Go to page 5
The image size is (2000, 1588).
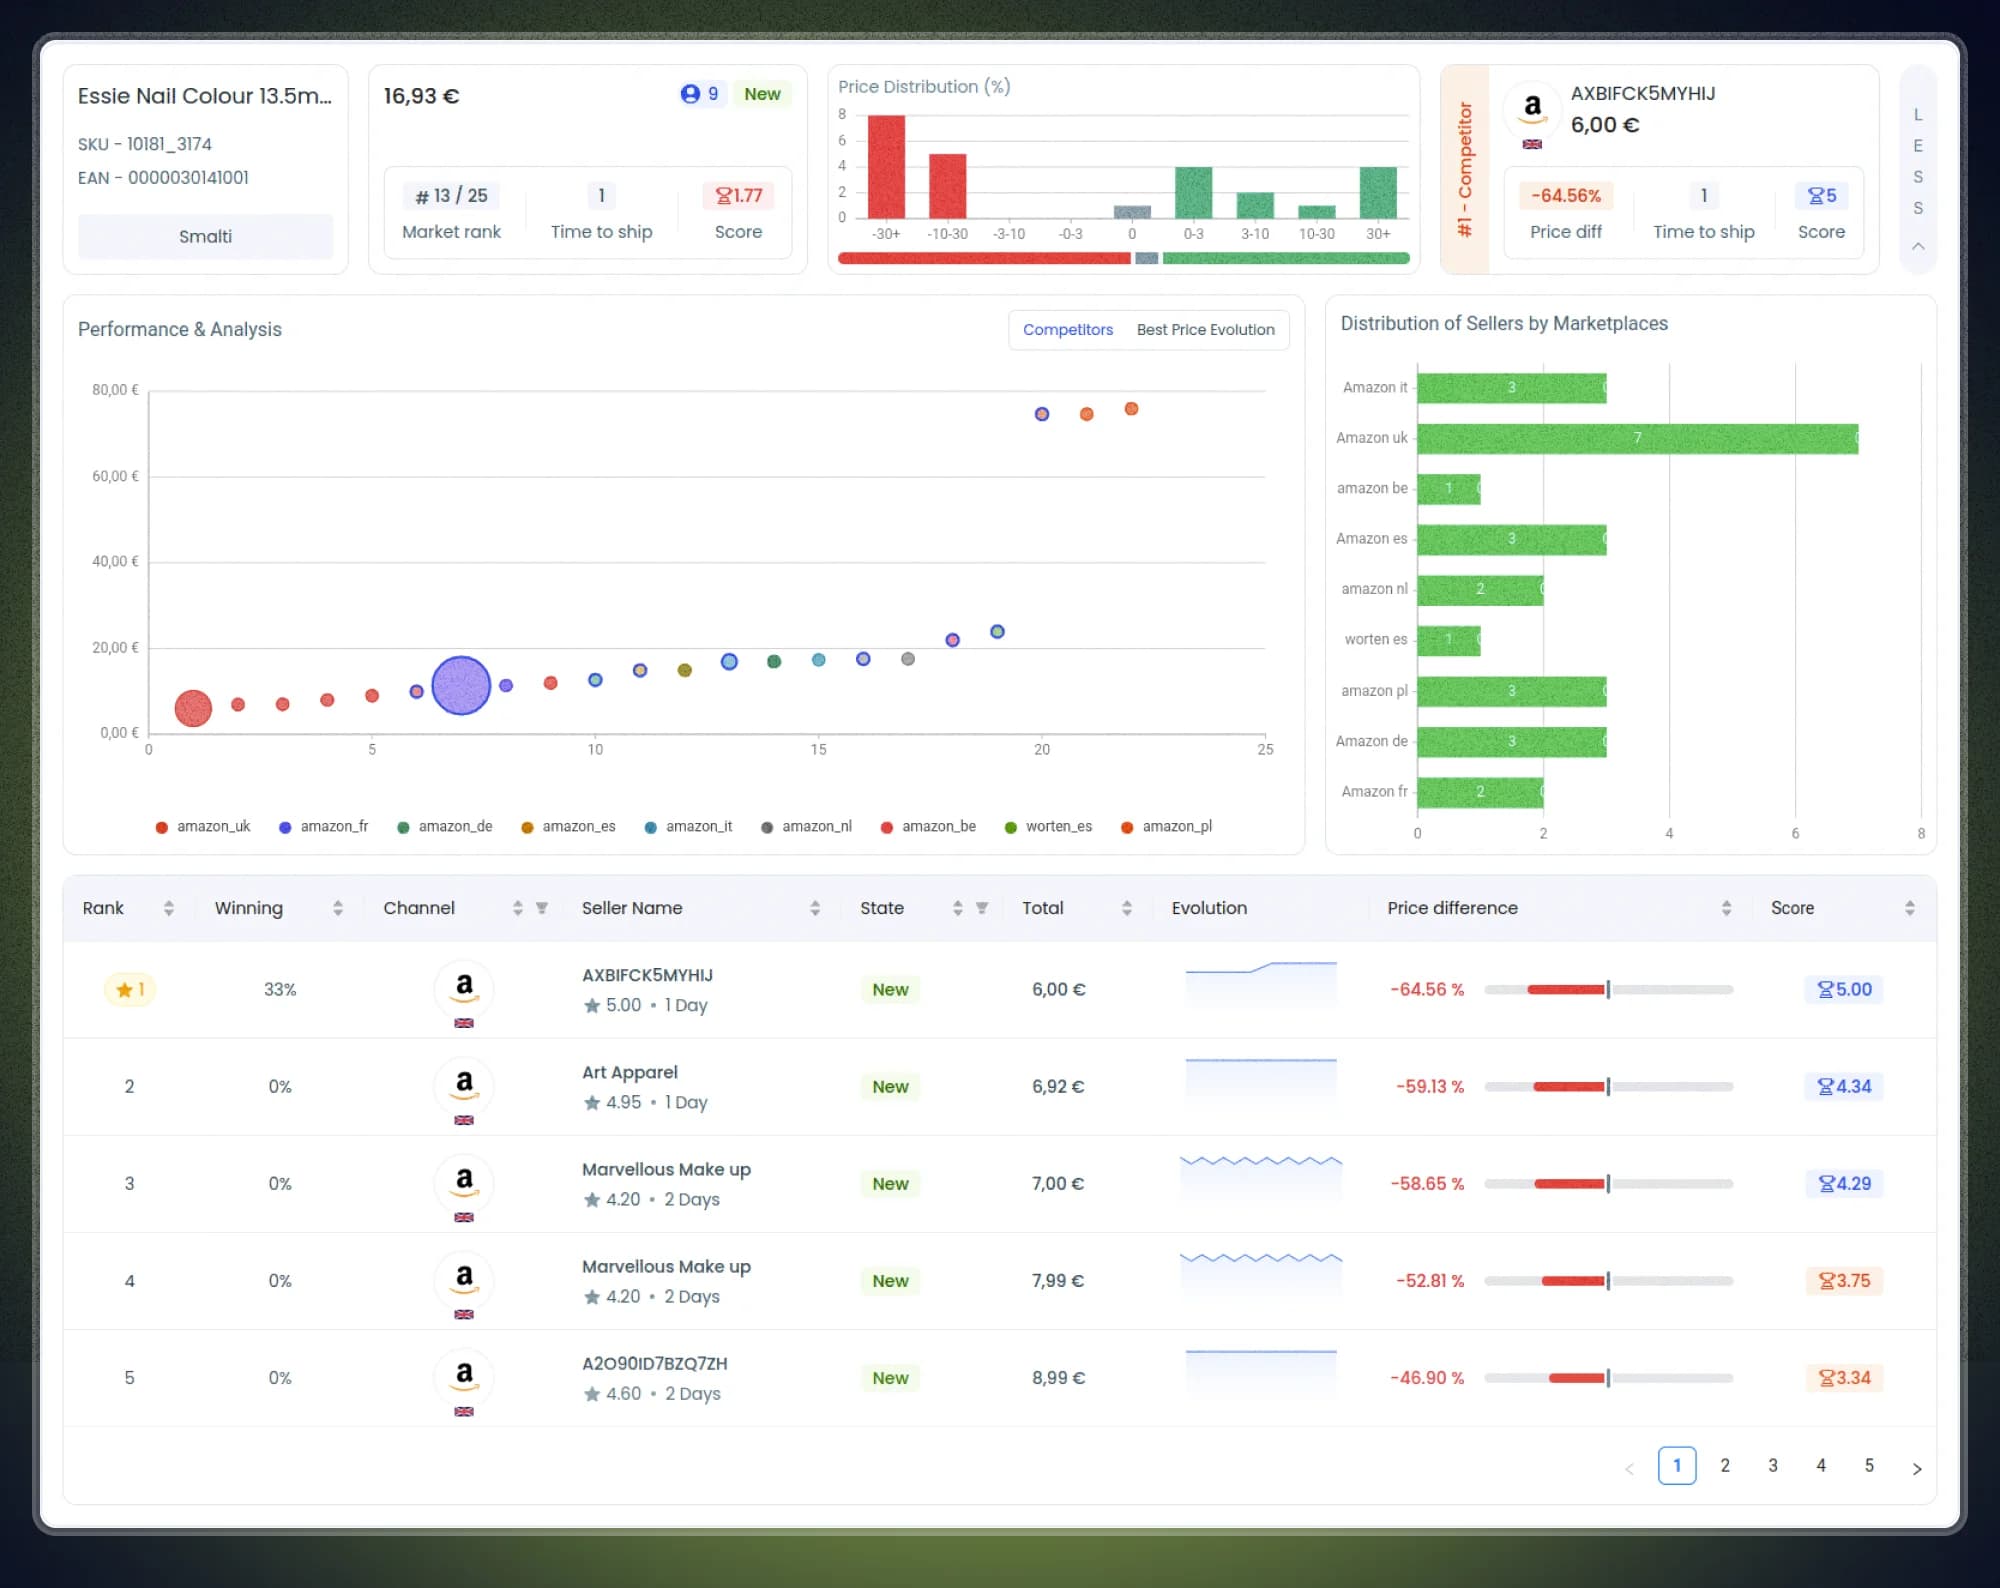(1869, 1466)
